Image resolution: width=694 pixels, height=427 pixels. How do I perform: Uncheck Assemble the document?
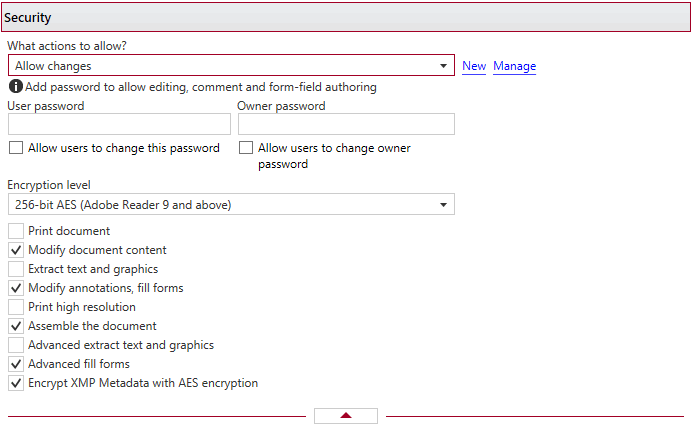click(16, 326)
